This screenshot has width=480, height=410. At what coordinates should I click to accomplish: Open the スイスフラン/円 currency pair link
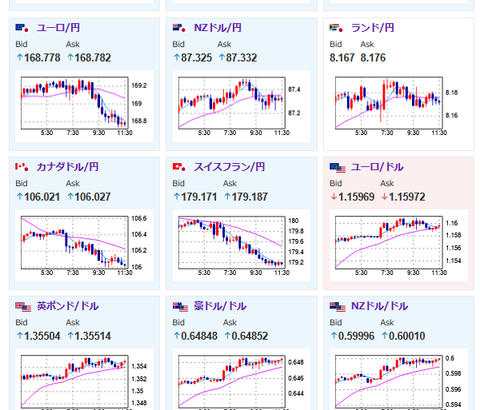click(229, 167)
